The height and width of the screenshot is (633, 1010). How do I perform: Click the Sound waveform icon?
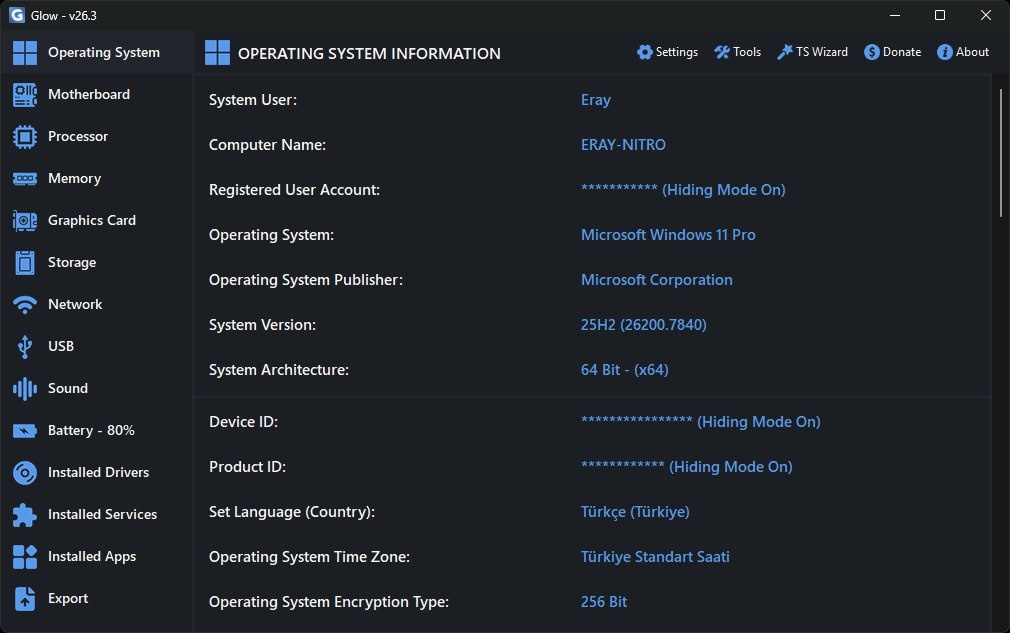click(24, 388)
